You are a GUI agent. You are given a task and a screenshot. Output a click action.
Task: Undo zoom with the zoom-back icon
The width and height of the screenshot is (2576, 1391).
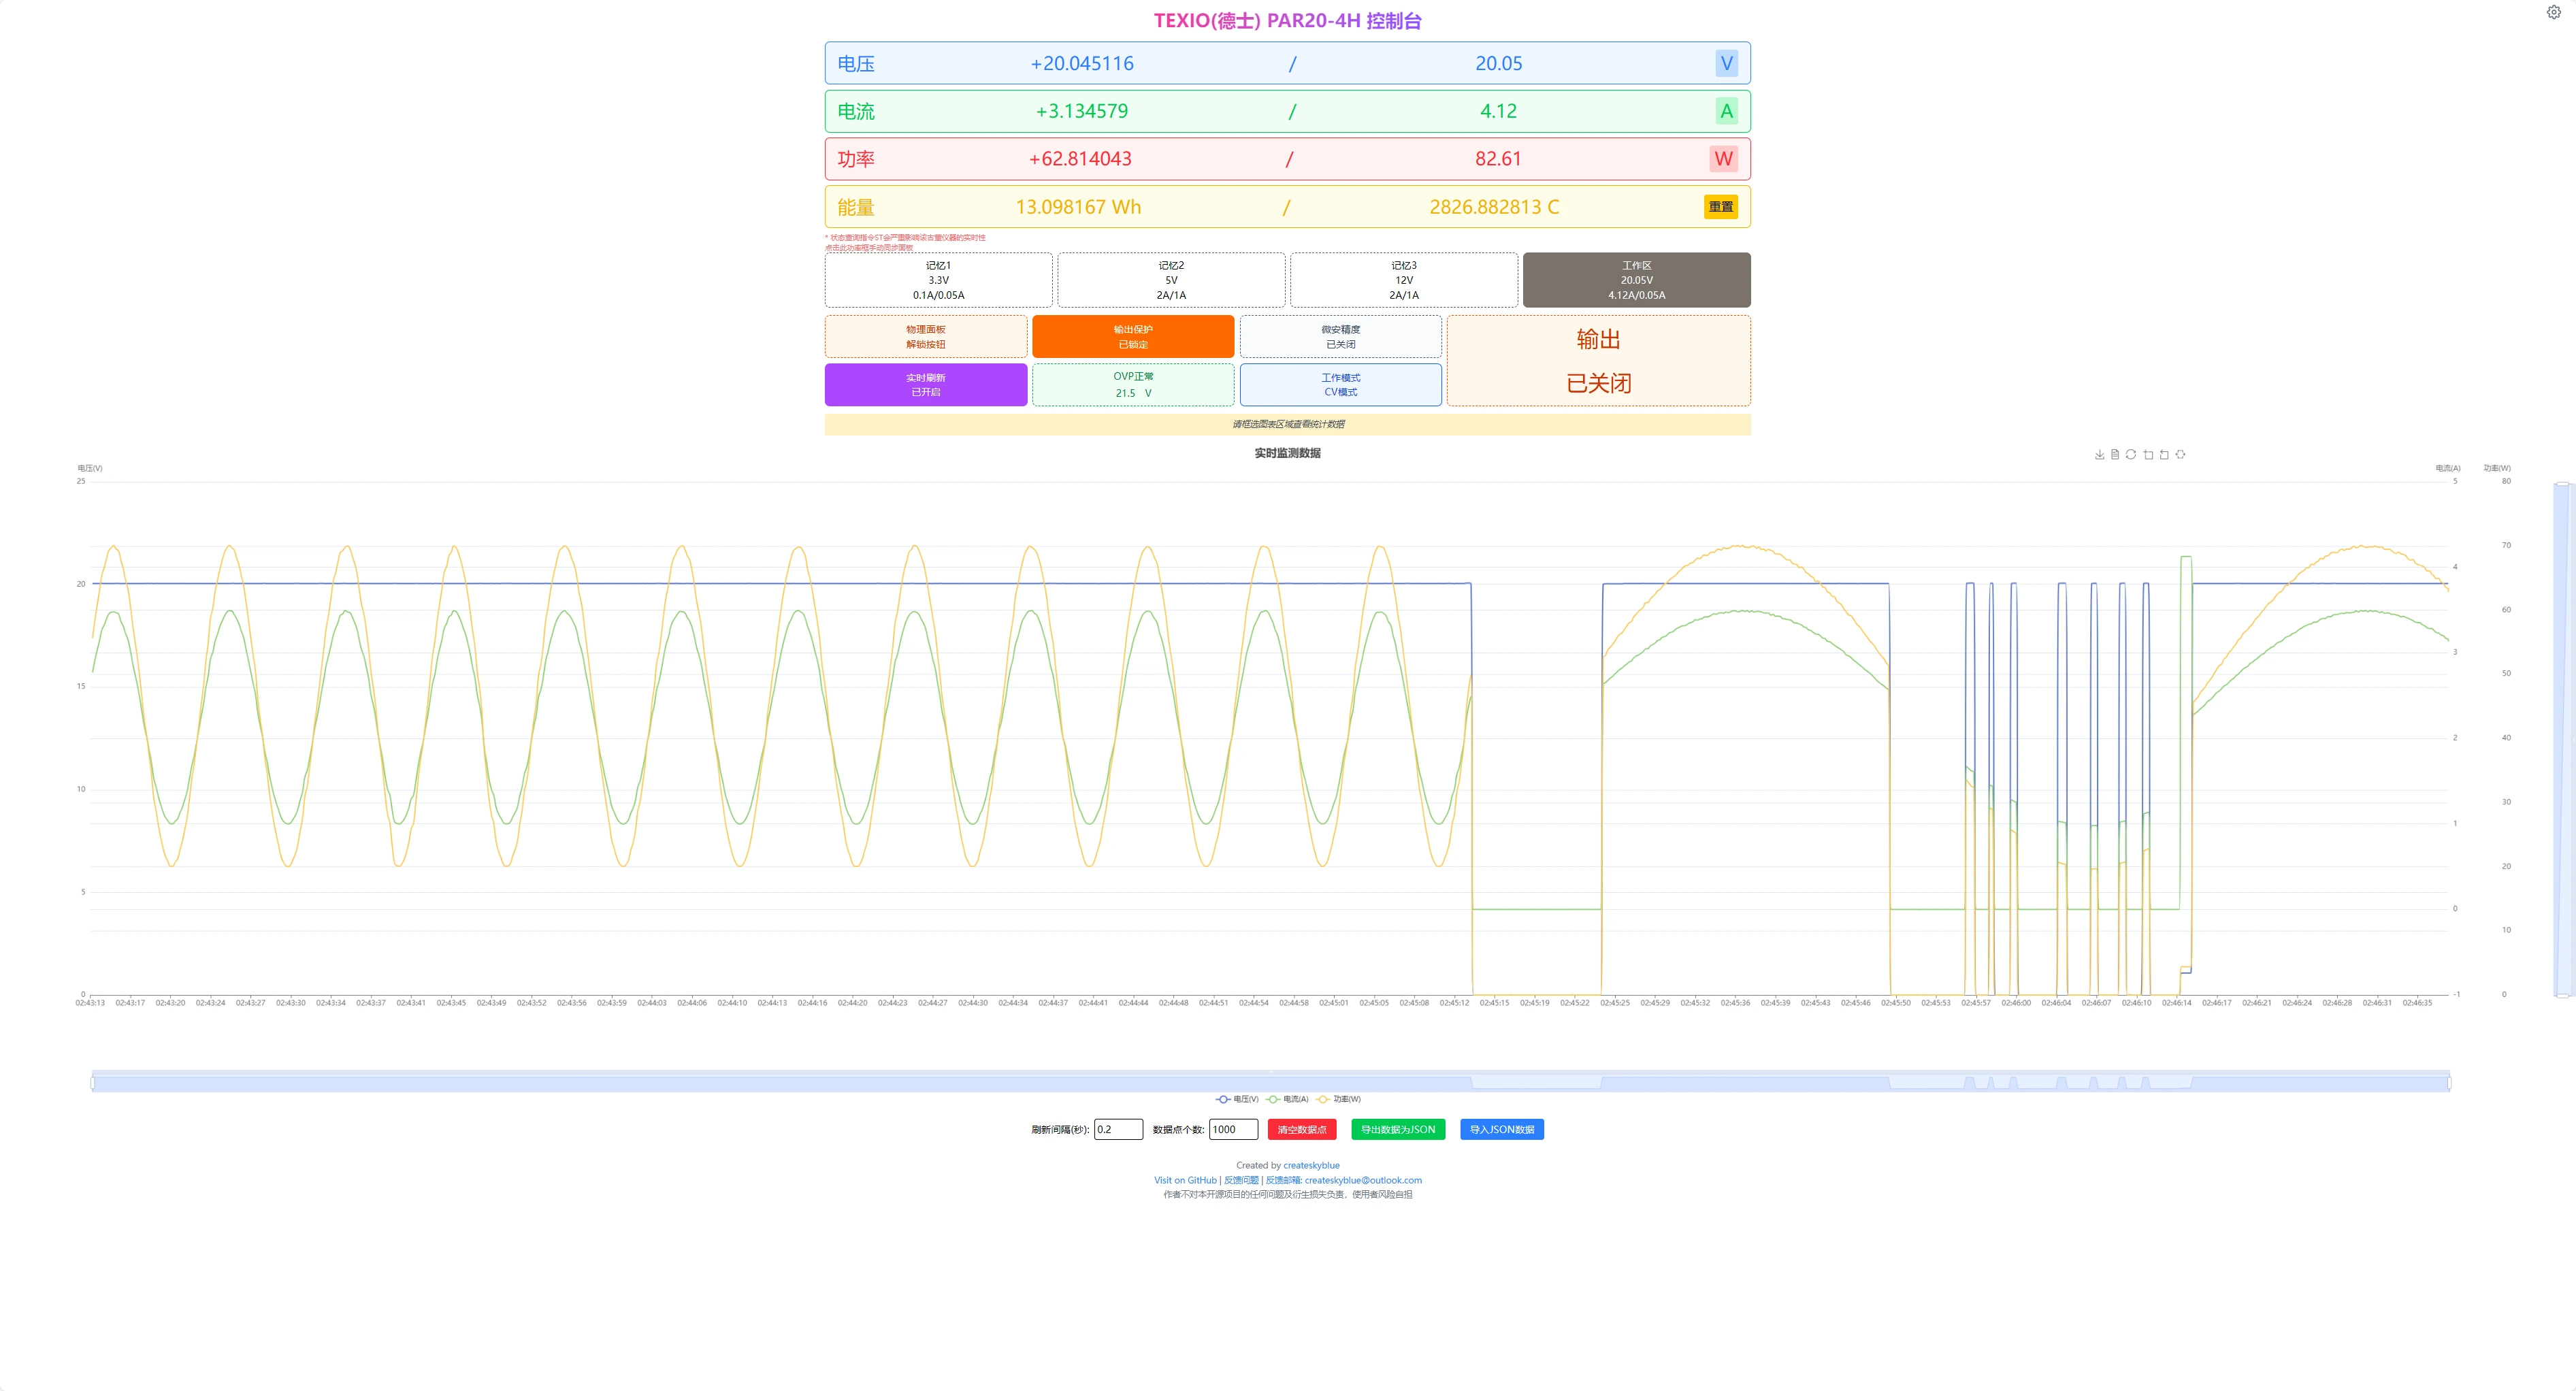[2164, 455]
